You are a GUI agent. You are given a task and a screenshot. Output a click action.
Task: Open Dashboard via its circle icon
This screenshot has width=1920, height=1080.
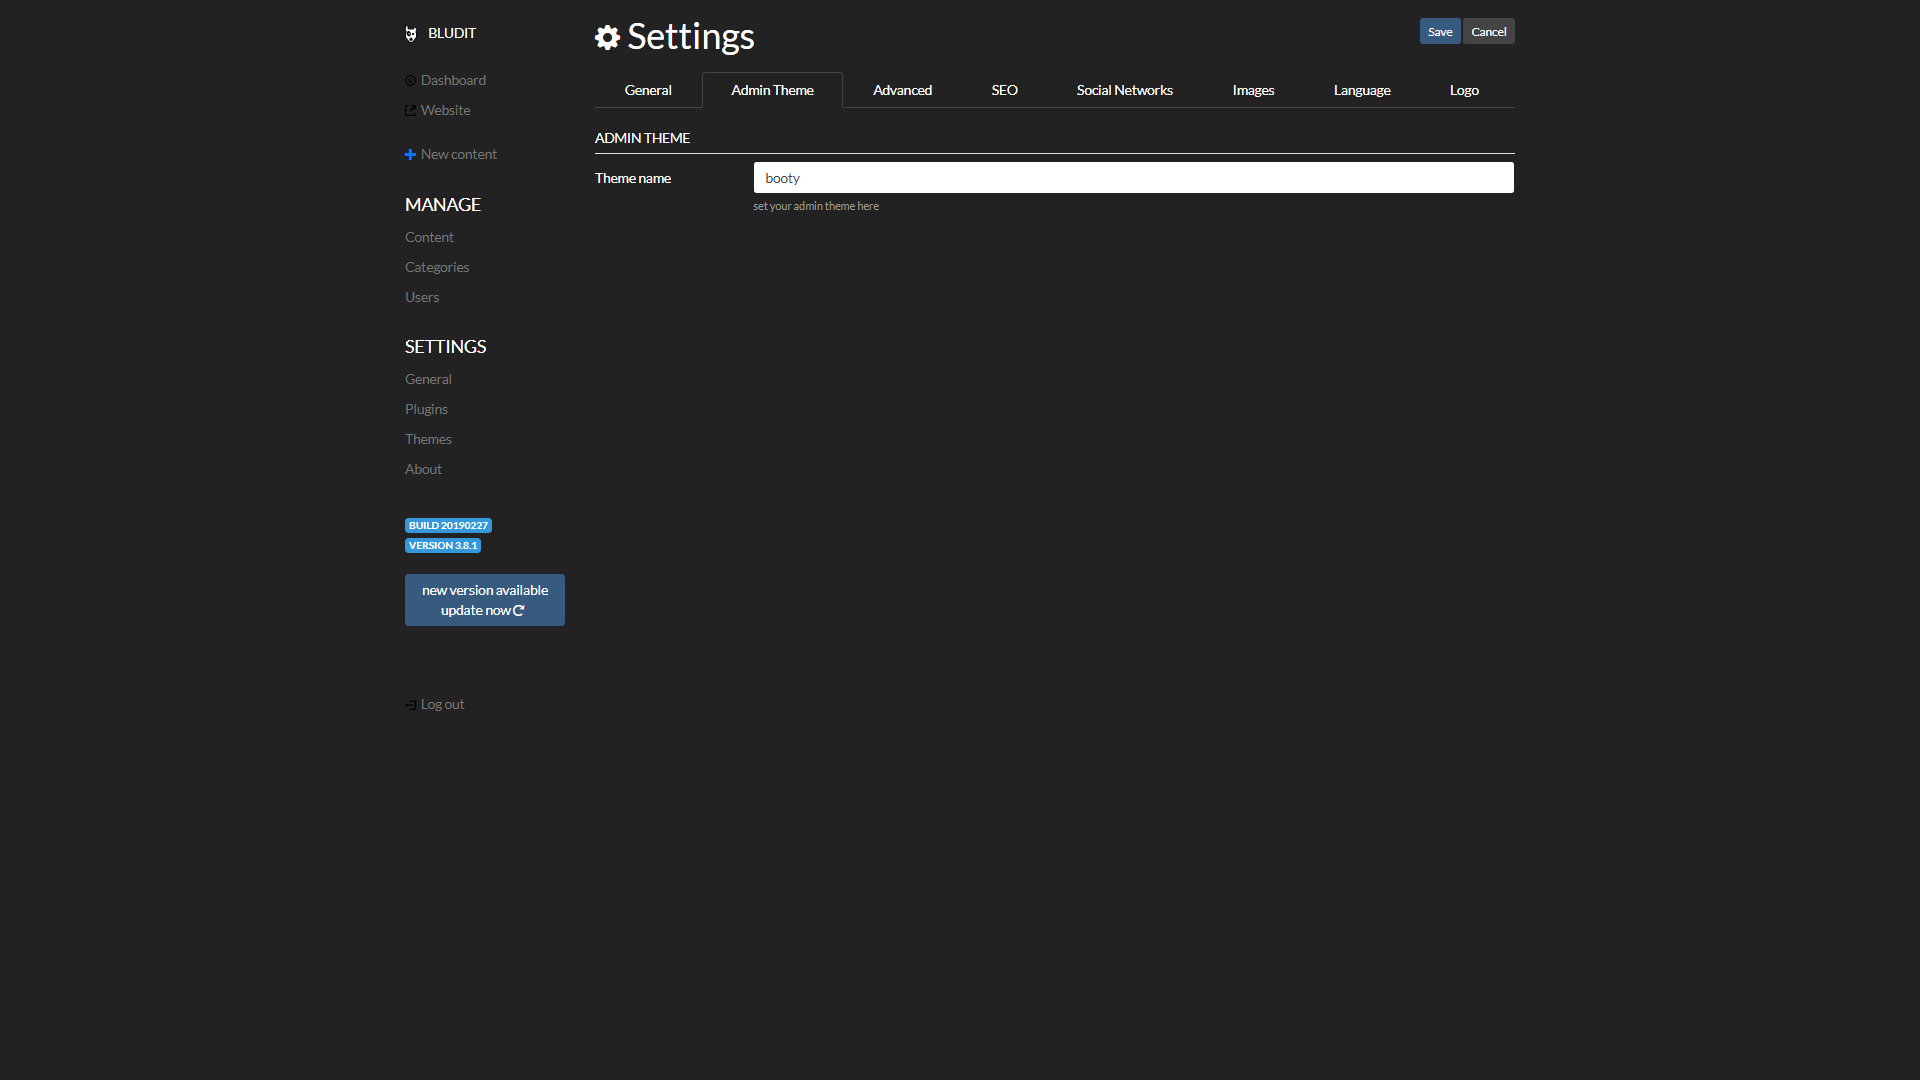pyautogui.click(x=410, y=80)
